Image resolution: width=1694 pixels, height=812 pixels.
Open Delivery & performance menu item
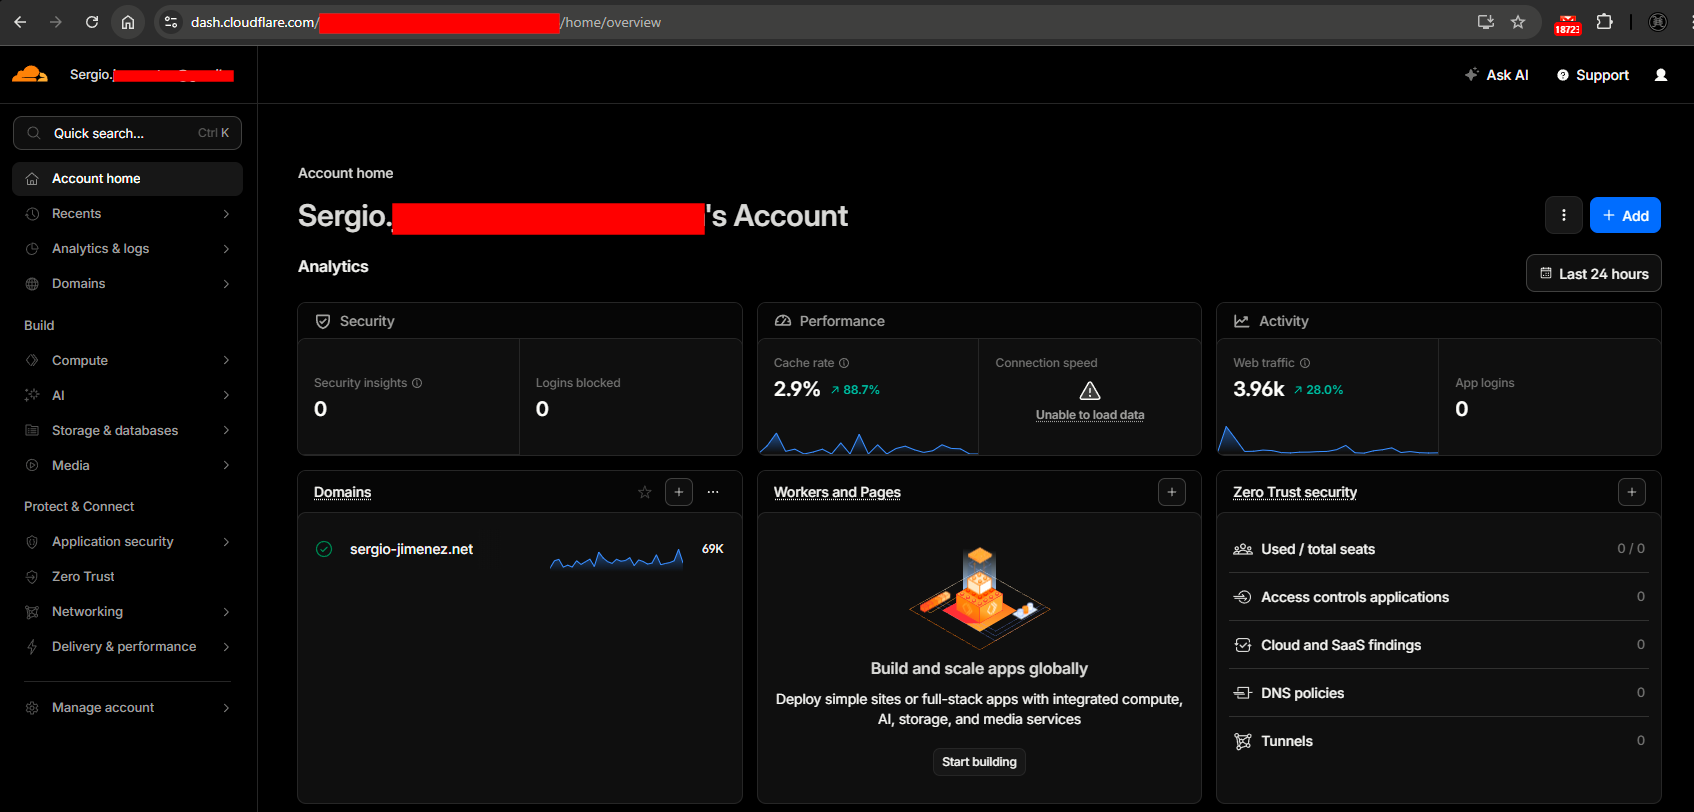coord(128,647)
